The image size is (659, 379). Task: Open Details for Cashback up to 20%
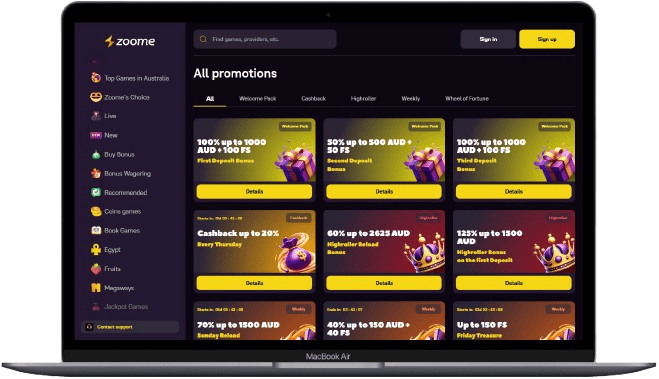point(254,283)
